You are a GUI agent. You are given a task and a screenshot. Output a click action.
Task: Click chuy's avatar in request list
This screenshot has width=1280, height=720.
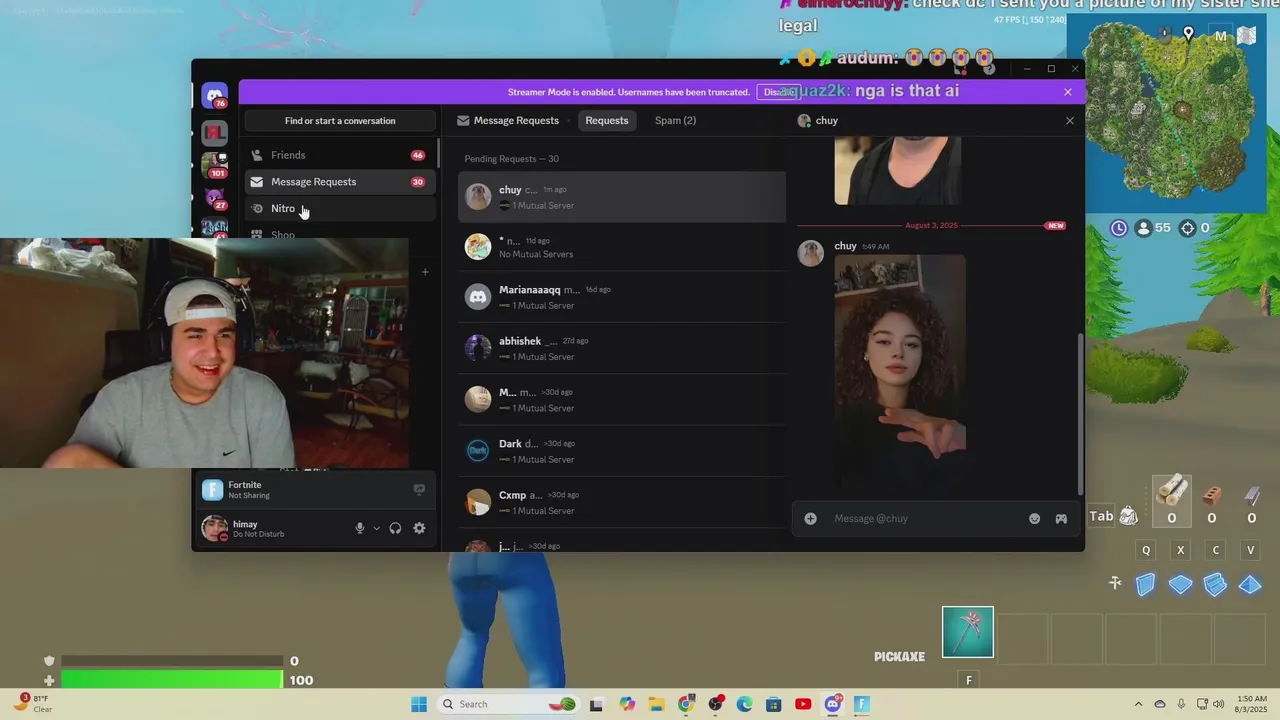pos(478,196)
